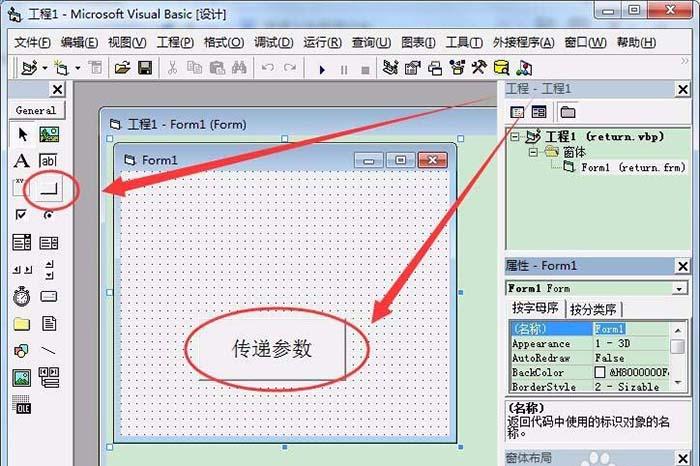Switch to the 按分类序 properties tab
700x466 pixels.
pos(593,309)
